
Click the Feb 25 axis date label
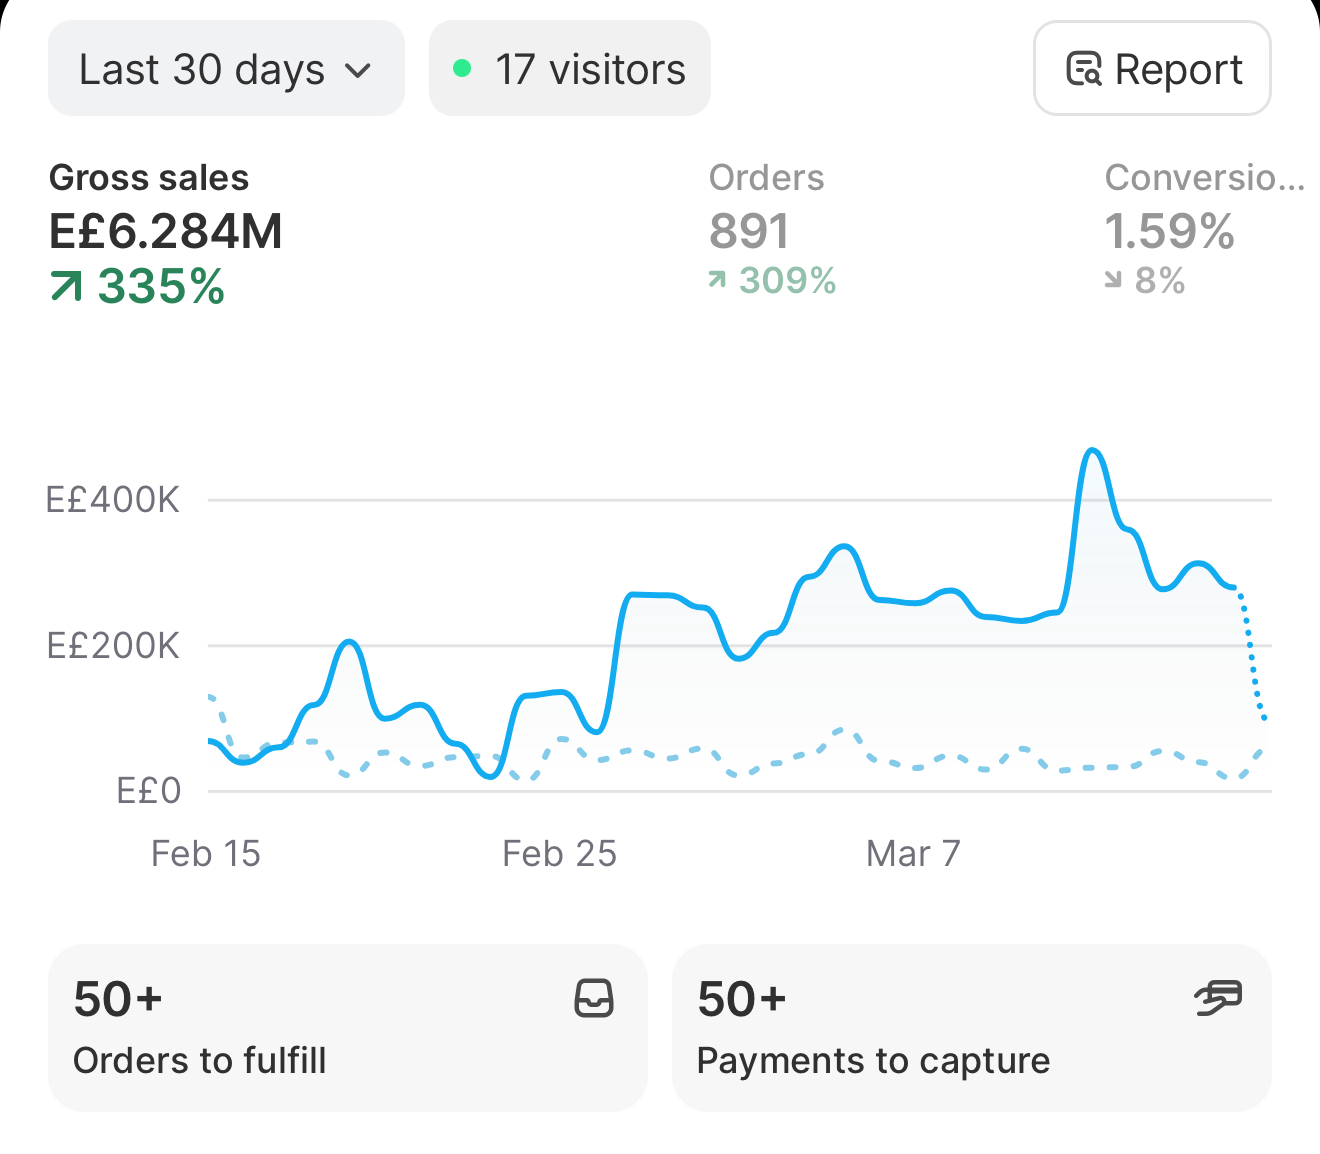tap(559, 854)
